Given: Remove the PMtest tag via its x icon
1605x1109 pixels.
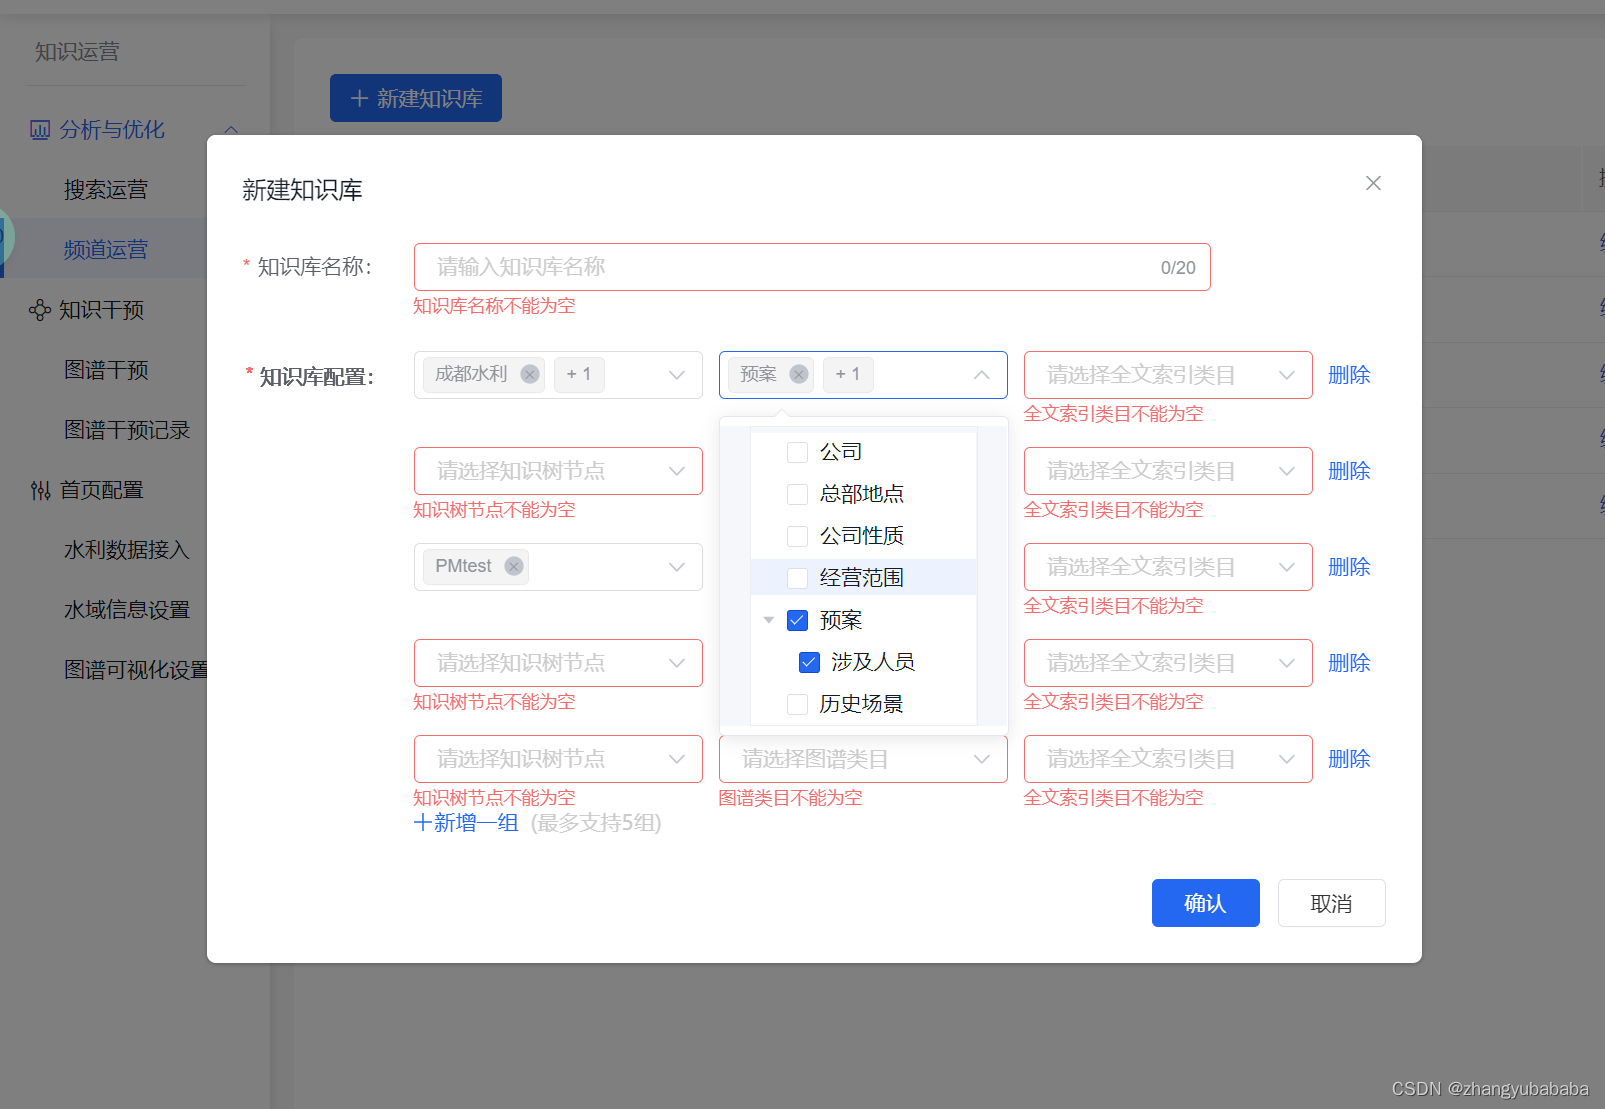Looking at the screenshot, I should click(x=514, y=566).
